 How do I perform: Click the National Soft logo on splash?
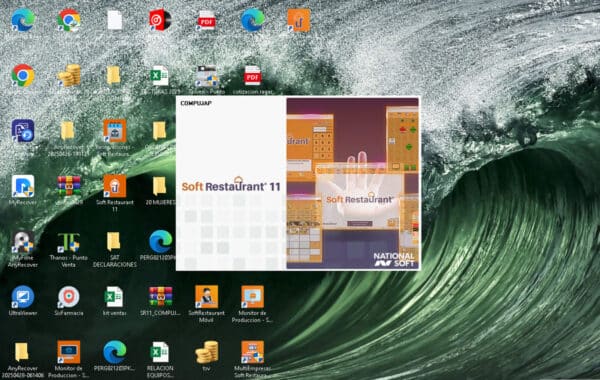pyautogui.click(x=394, y=259)
